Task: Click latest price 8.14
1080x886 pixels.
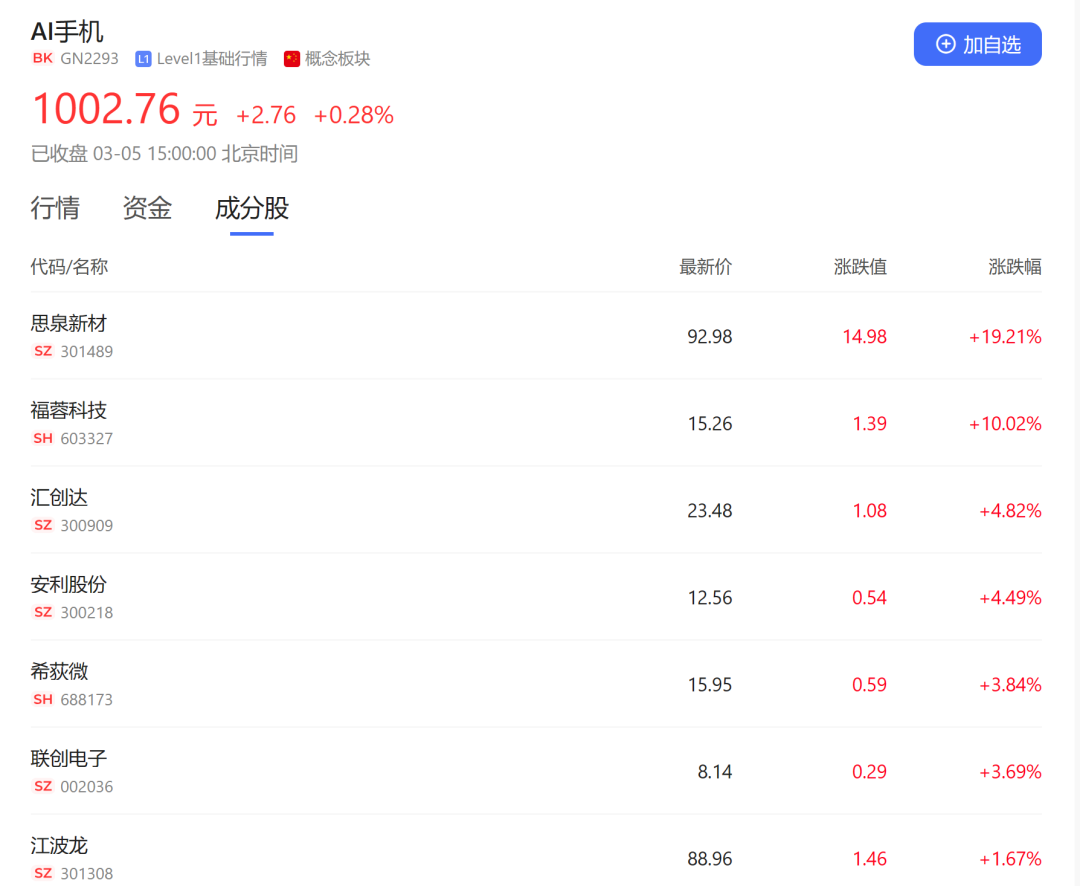Action: 715,772
